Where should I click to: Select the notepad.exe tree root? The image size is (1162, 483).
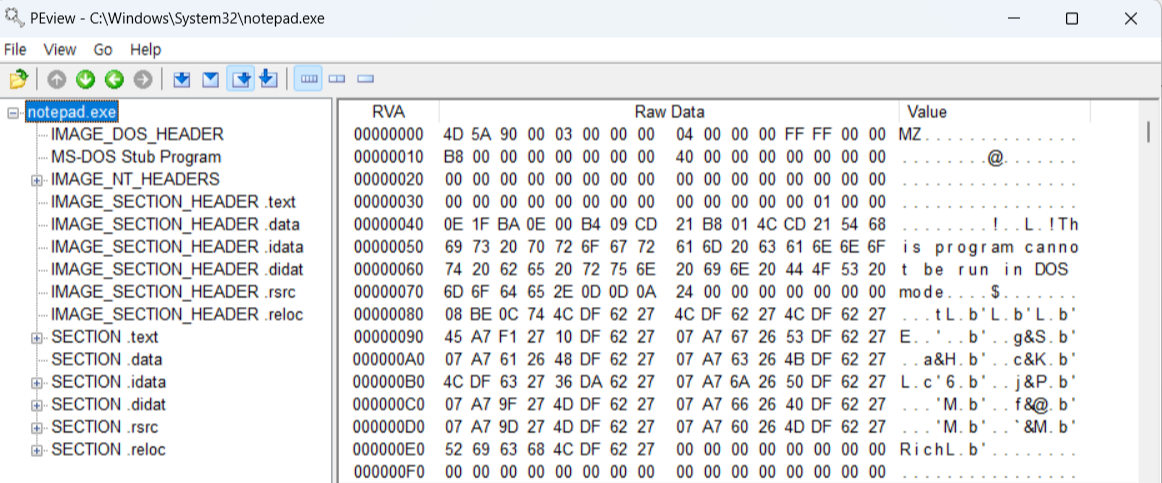pyautogui.click(x=72, y=113)
